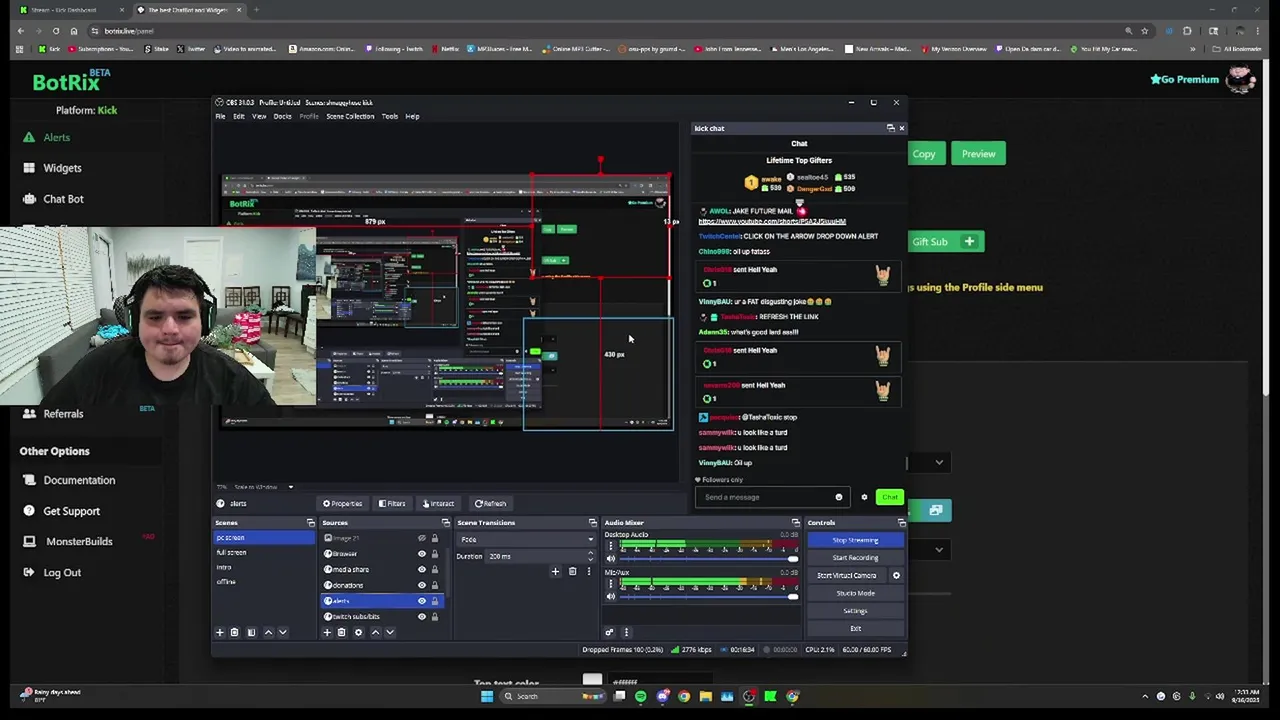Open virtual camera settings gear icon
This screenshot has width=1280, height=720.
click(896, 576)
